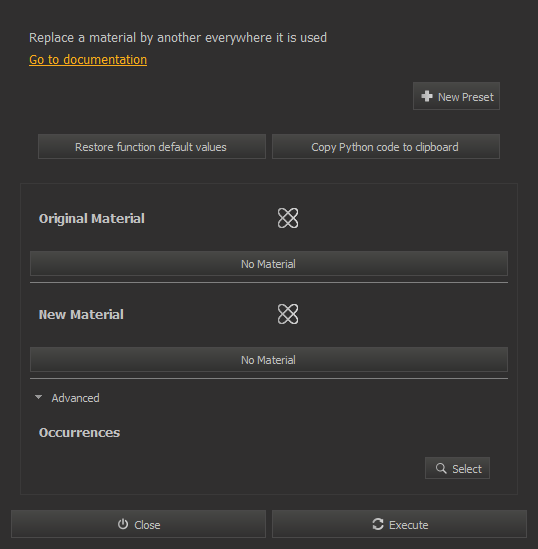The height and width of the screenshot is (549, 538).
Task: Click the power icon on Close
Action: [x=123, y=524]
